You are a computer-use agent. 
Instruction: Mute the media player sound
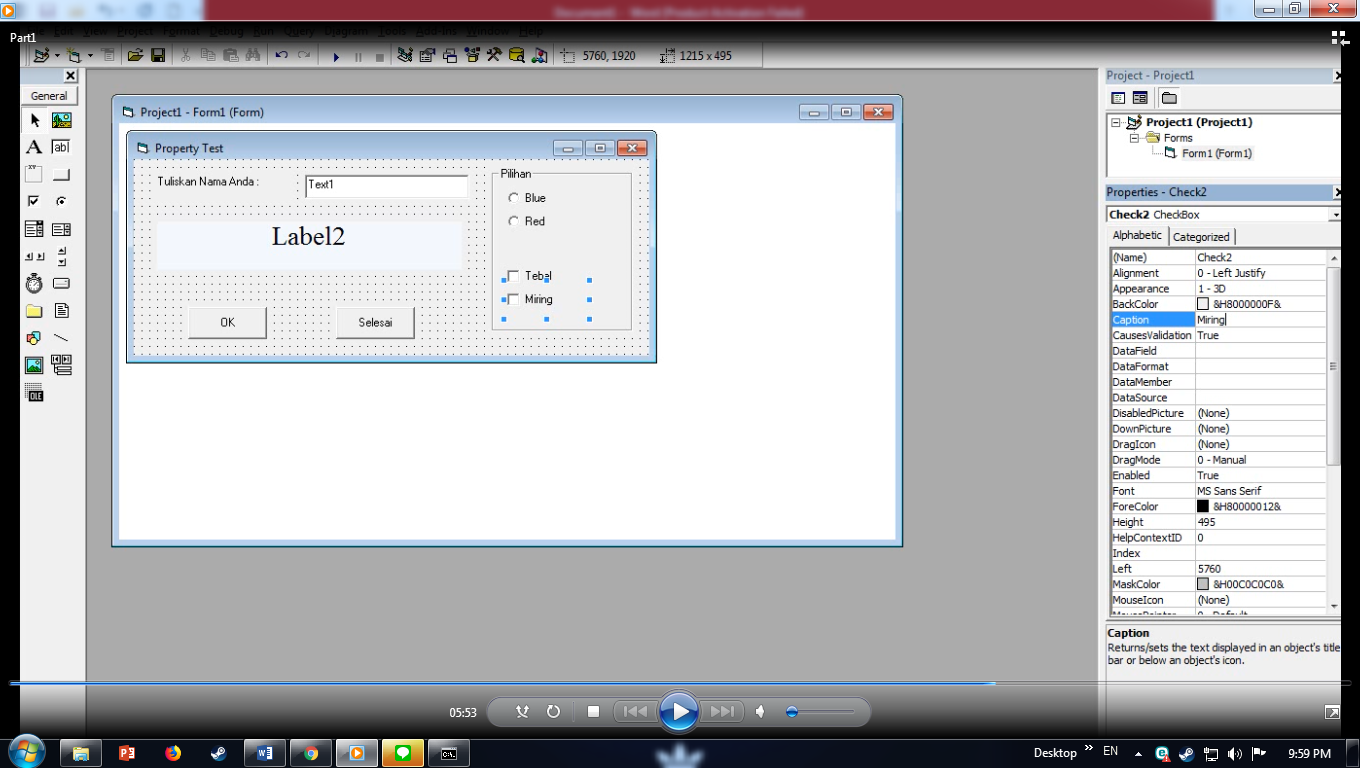tap(761, 712)
